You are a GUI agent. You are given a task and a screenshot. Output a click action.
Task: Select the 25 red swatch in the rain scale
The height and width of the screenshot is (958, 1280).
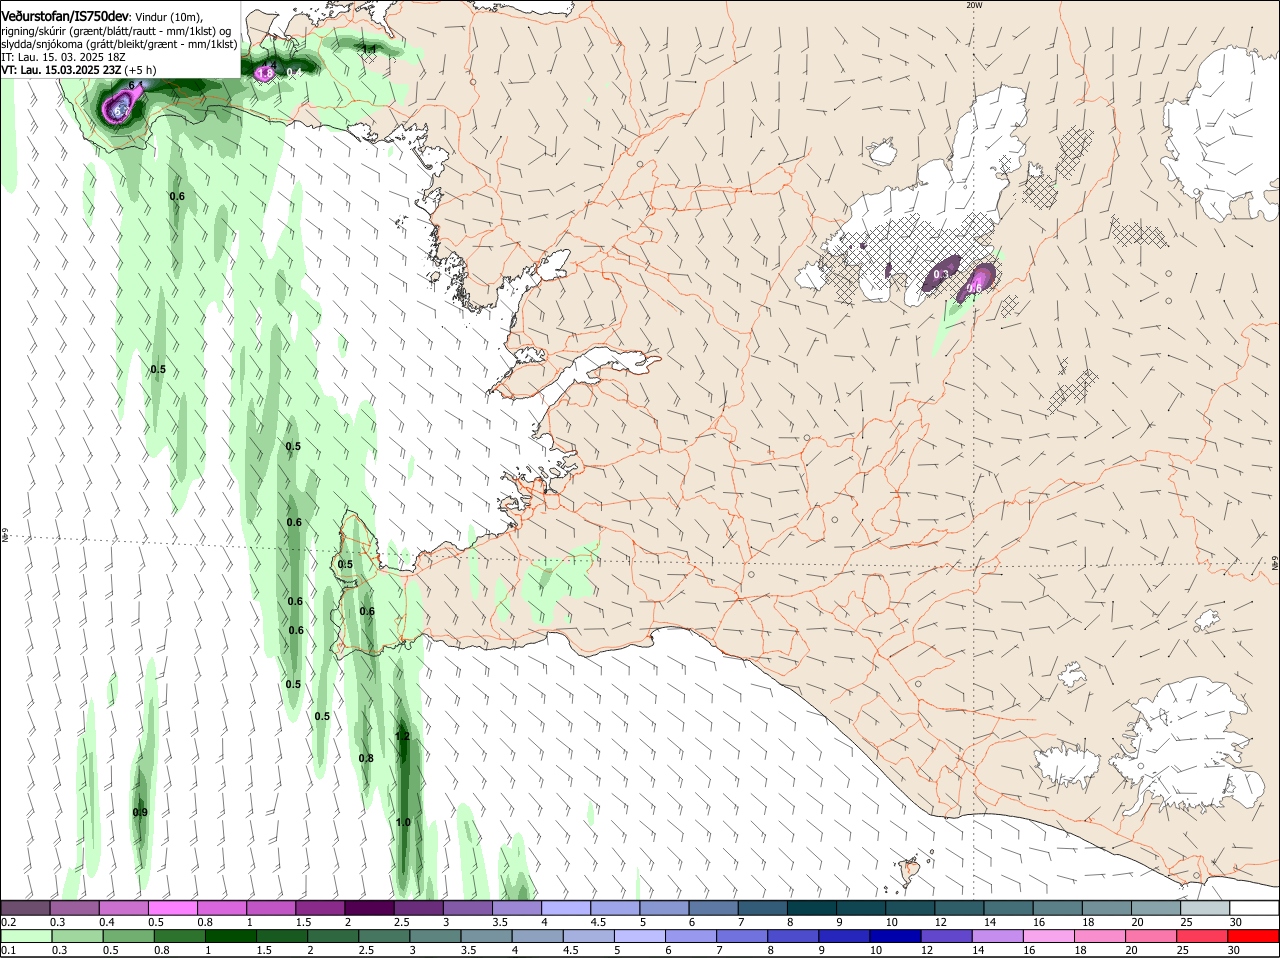click(x=1201, y=936)
